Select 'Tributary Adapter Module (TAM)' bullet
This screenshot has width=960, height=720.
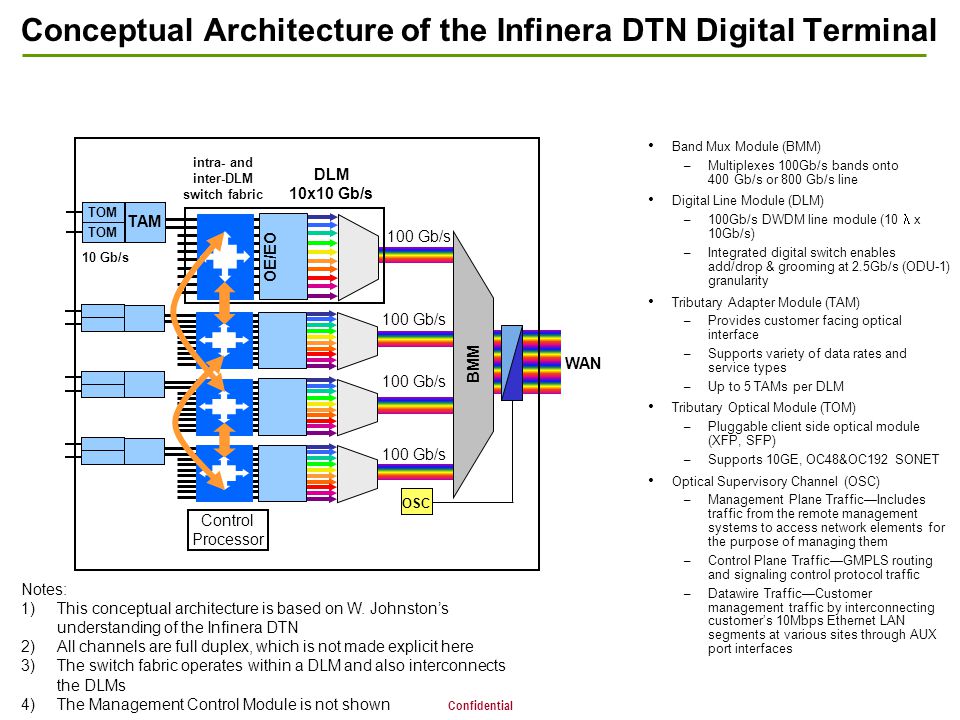click(765, 302)
